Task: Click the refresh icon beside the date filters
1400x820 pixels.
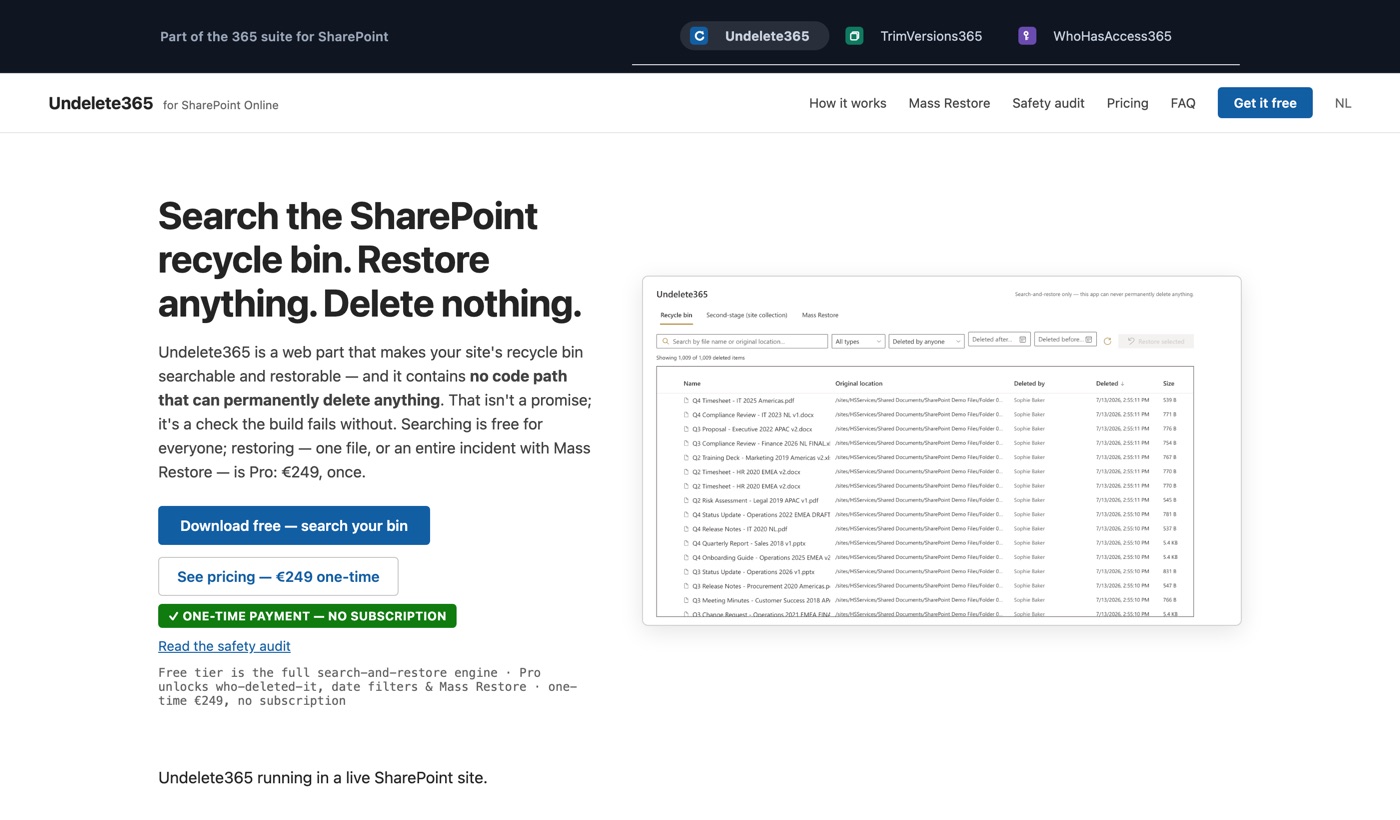Action: (1107, 341)
